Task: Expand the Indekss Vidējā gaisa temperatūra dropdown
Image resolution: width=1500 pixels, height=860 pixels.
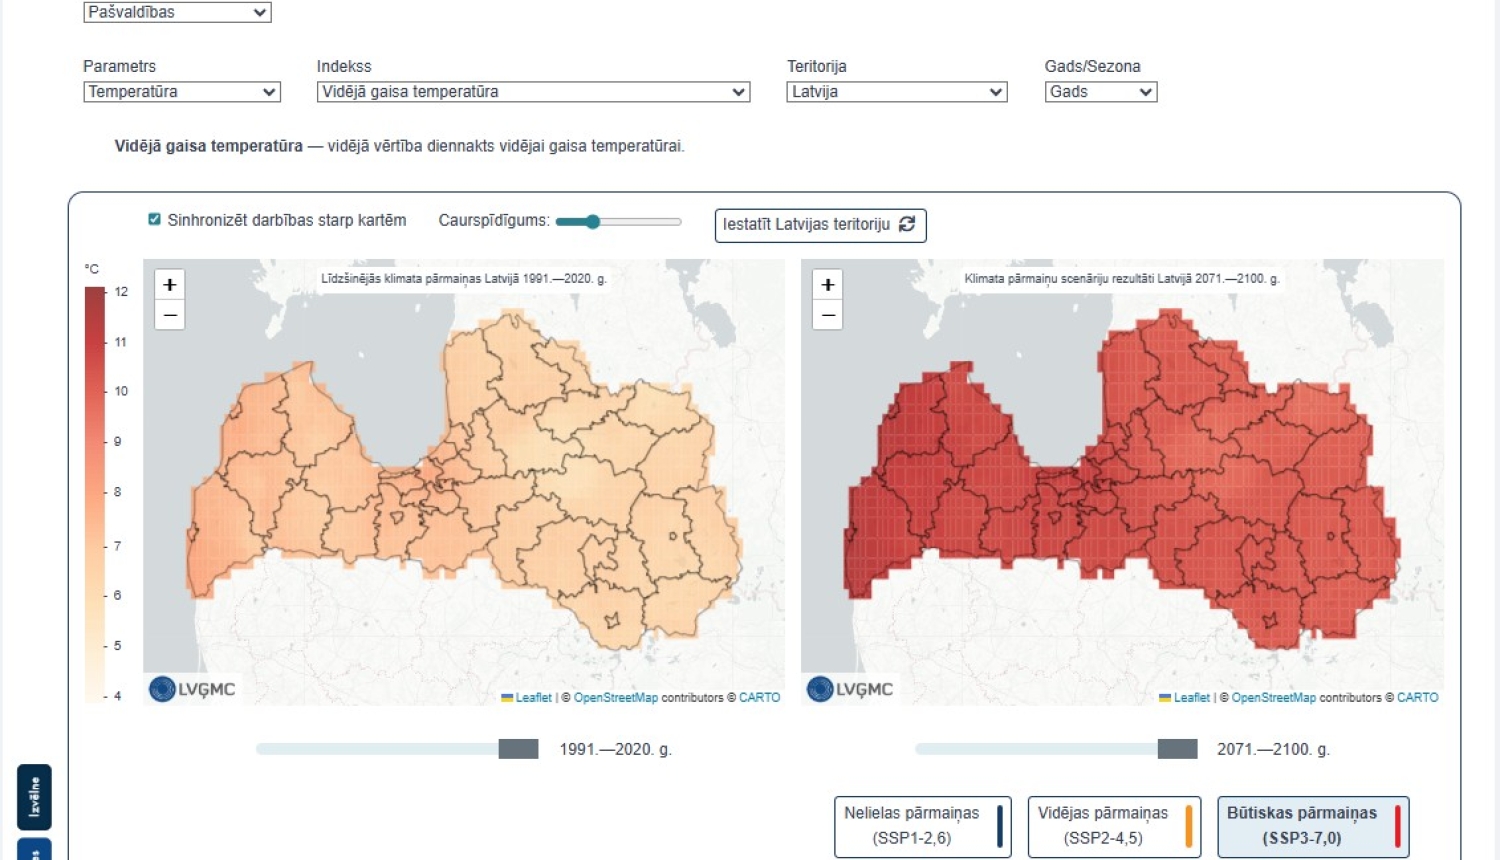Action: pos(533,92)
